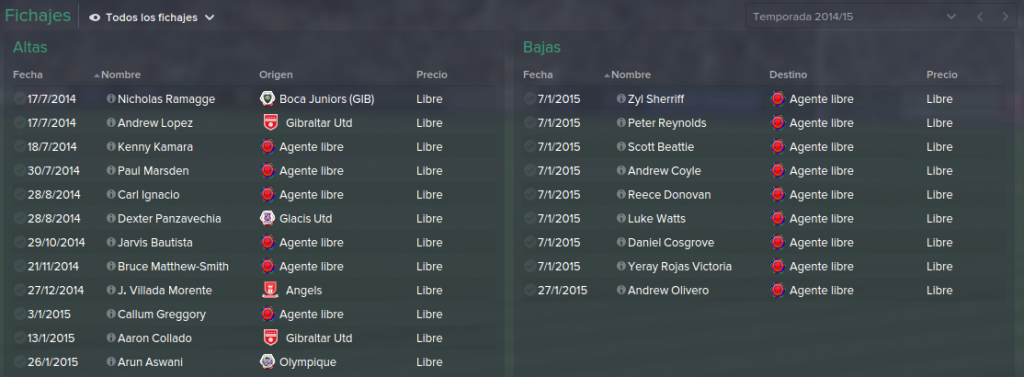Toggle checkmark for 17/7/2014 Nicholas Ramagge row
This screenshot has width=1024, height=377.
20,99
